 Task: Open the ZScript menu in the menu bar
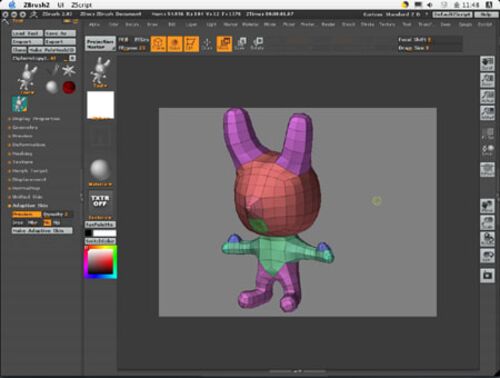(82, 5)
